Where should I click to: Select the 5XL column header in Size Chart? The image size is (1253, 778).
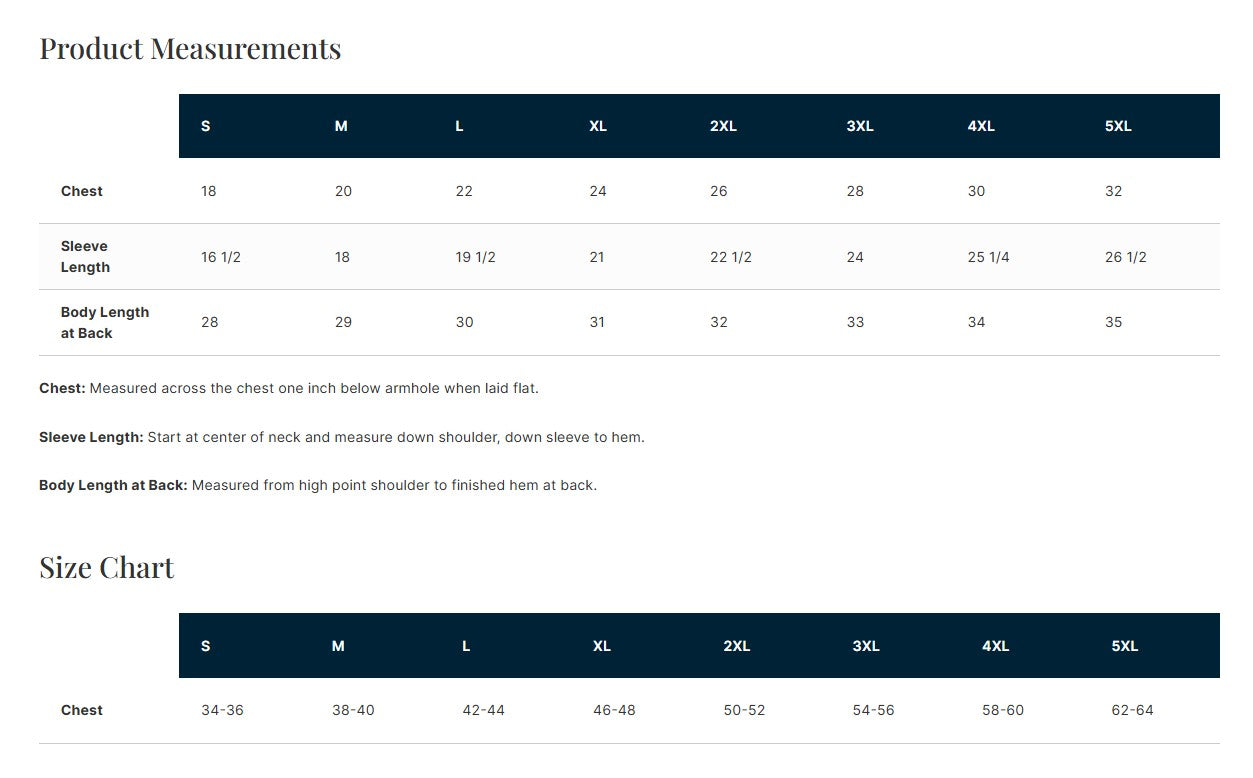(1124, 646)
